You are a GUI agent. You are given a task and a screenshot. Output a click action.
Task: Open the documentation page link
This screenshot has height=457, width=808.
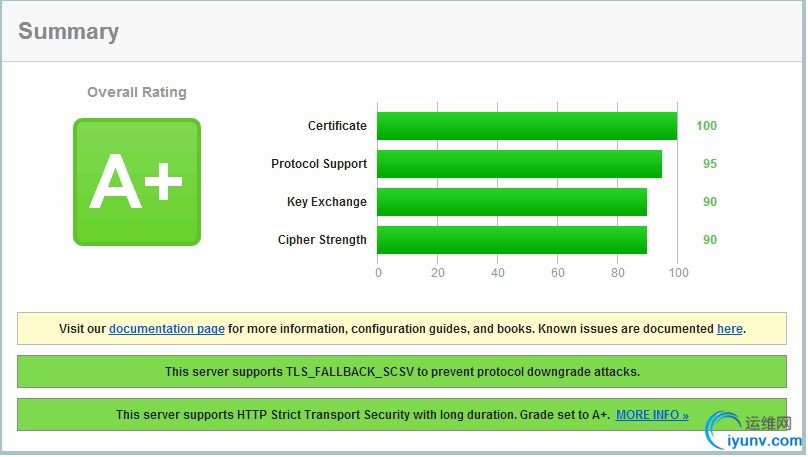166,329
